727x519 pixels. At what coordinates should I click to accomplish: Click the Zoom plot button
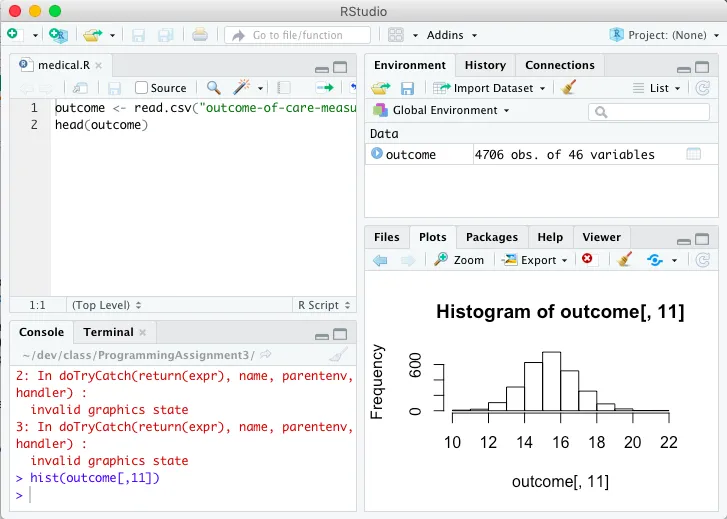pyautogui.click(x=459, y=260)
